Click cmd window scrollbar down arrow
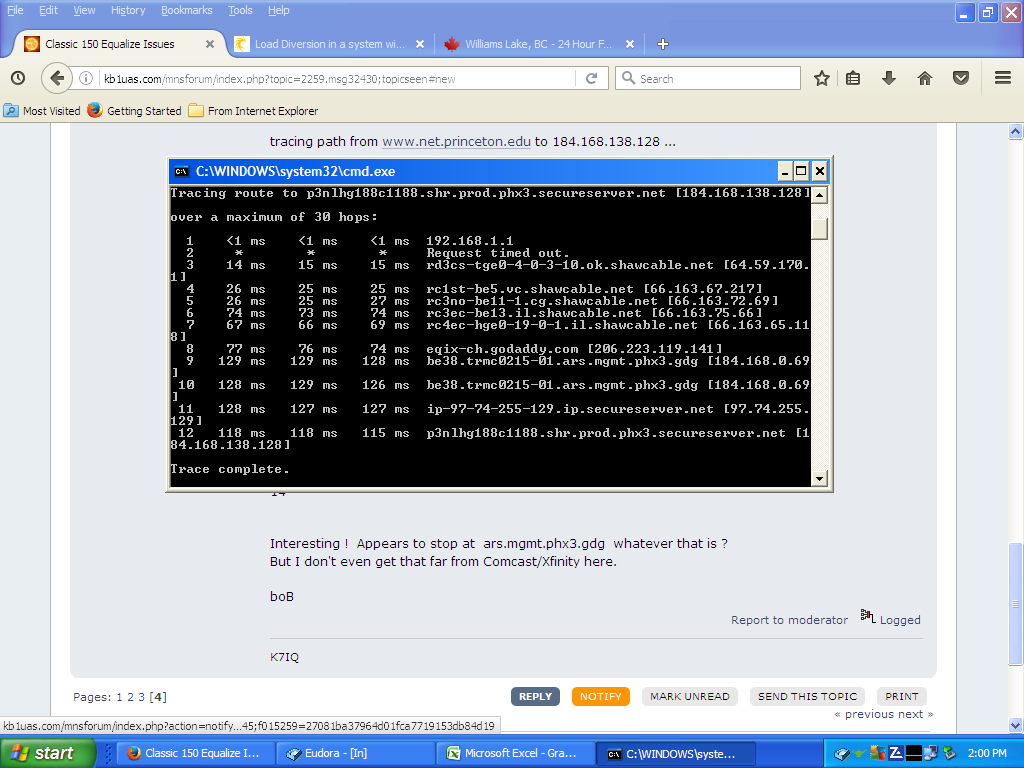 (x=820, y=479)
